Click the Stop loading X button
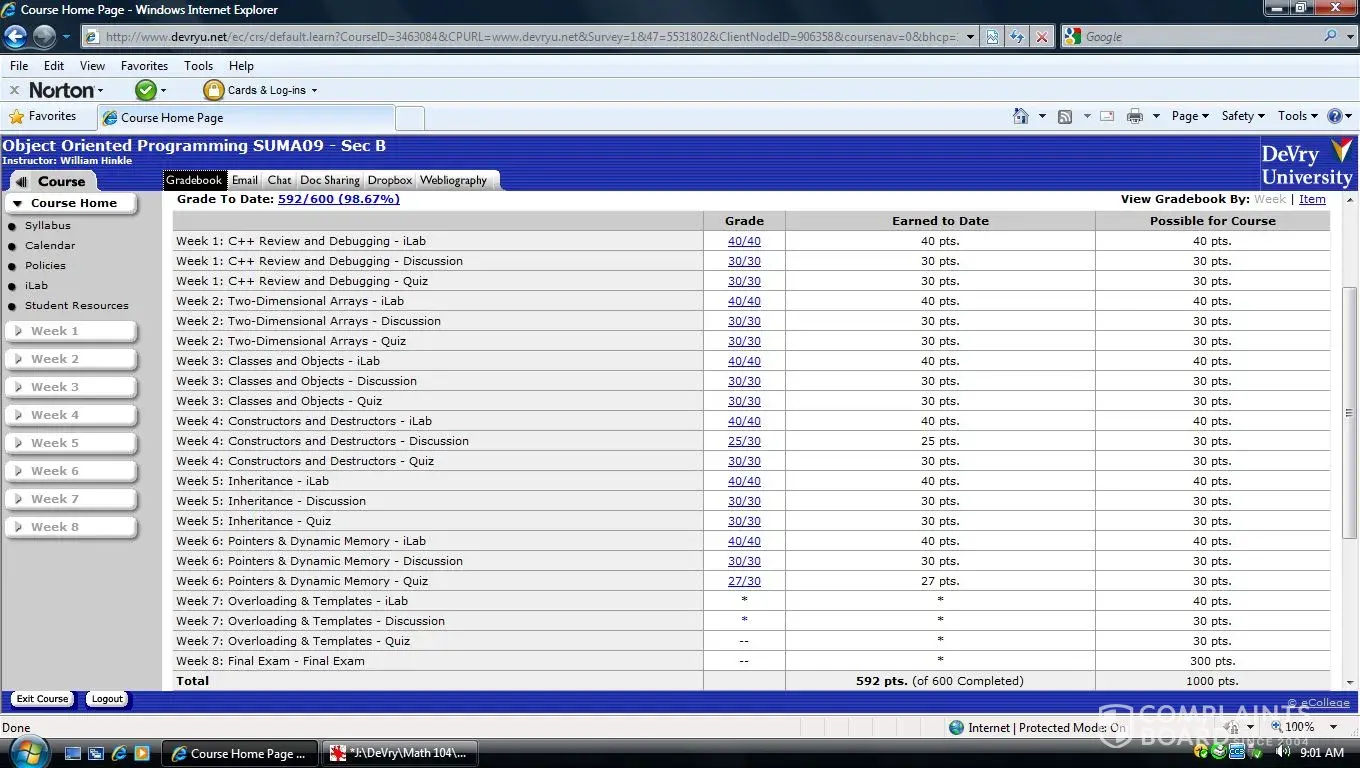The image size is (1360, 768). click(1042, 37)
